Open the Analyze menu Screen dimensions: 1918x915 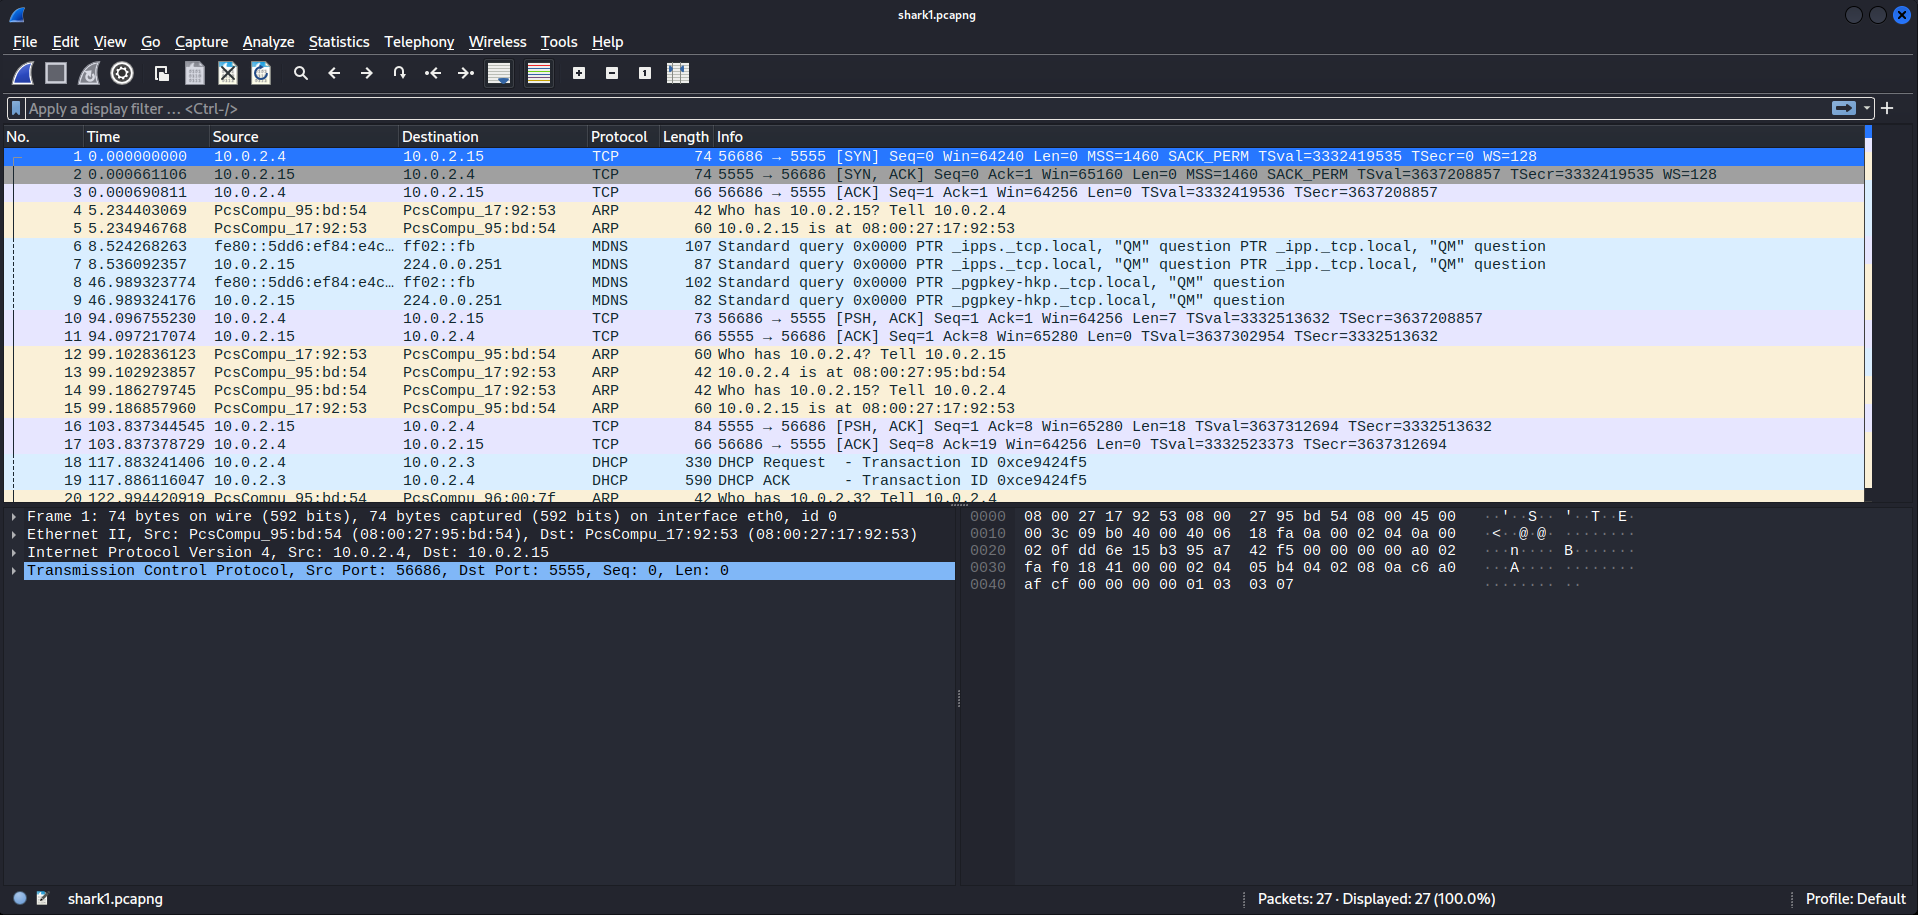[x=268, y=42]
